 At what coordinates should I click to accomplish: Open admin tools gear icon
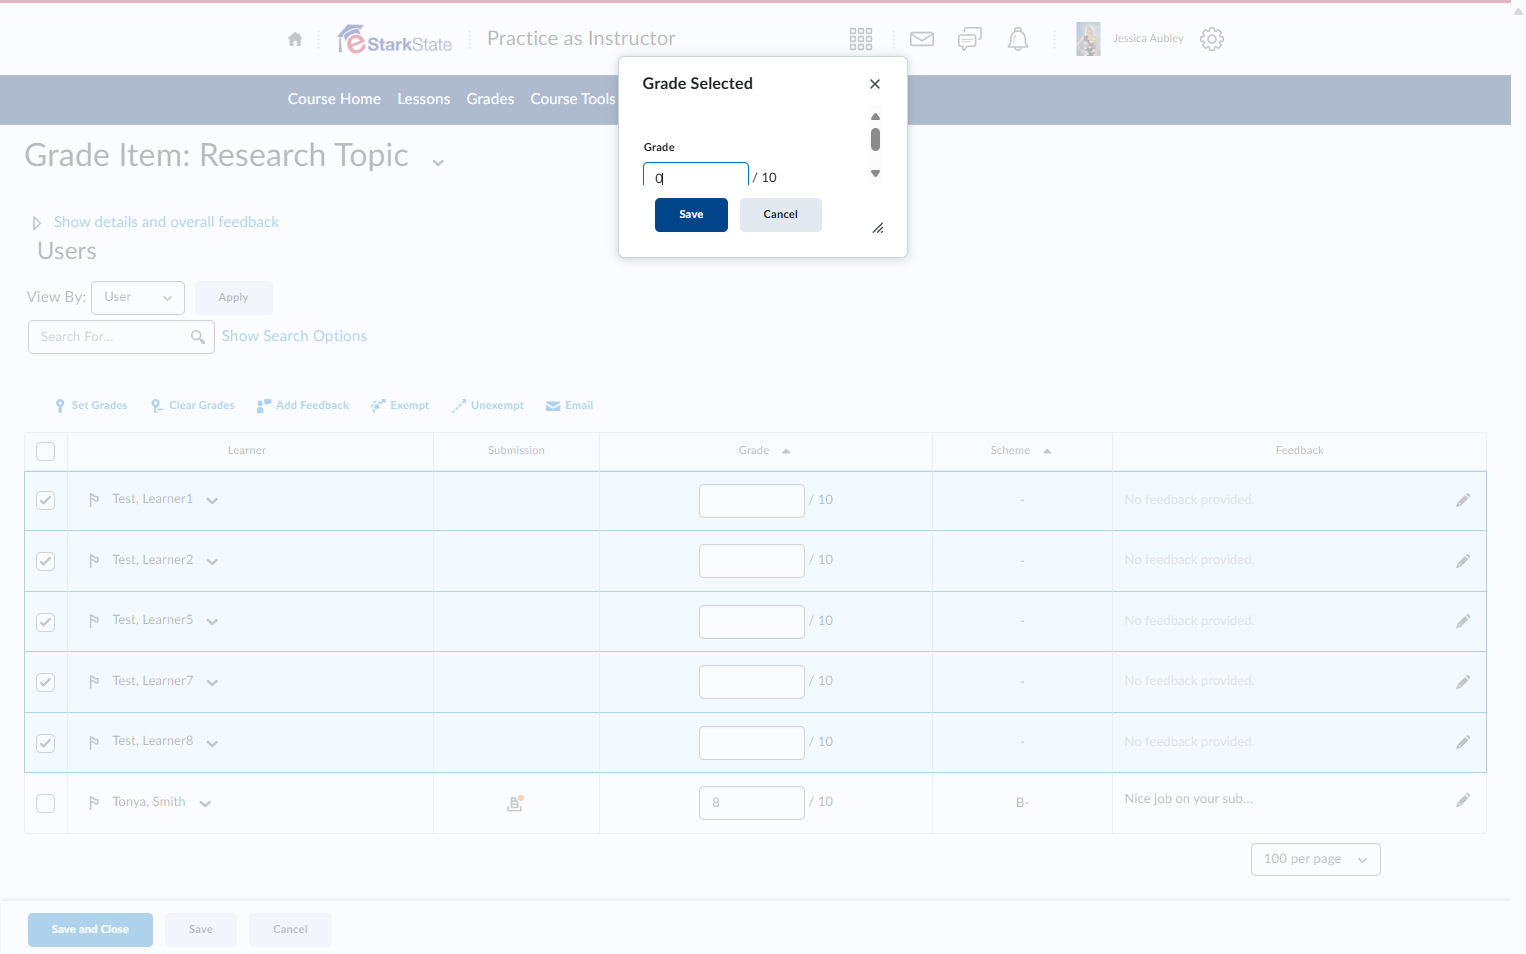(x=1212, y=39)
